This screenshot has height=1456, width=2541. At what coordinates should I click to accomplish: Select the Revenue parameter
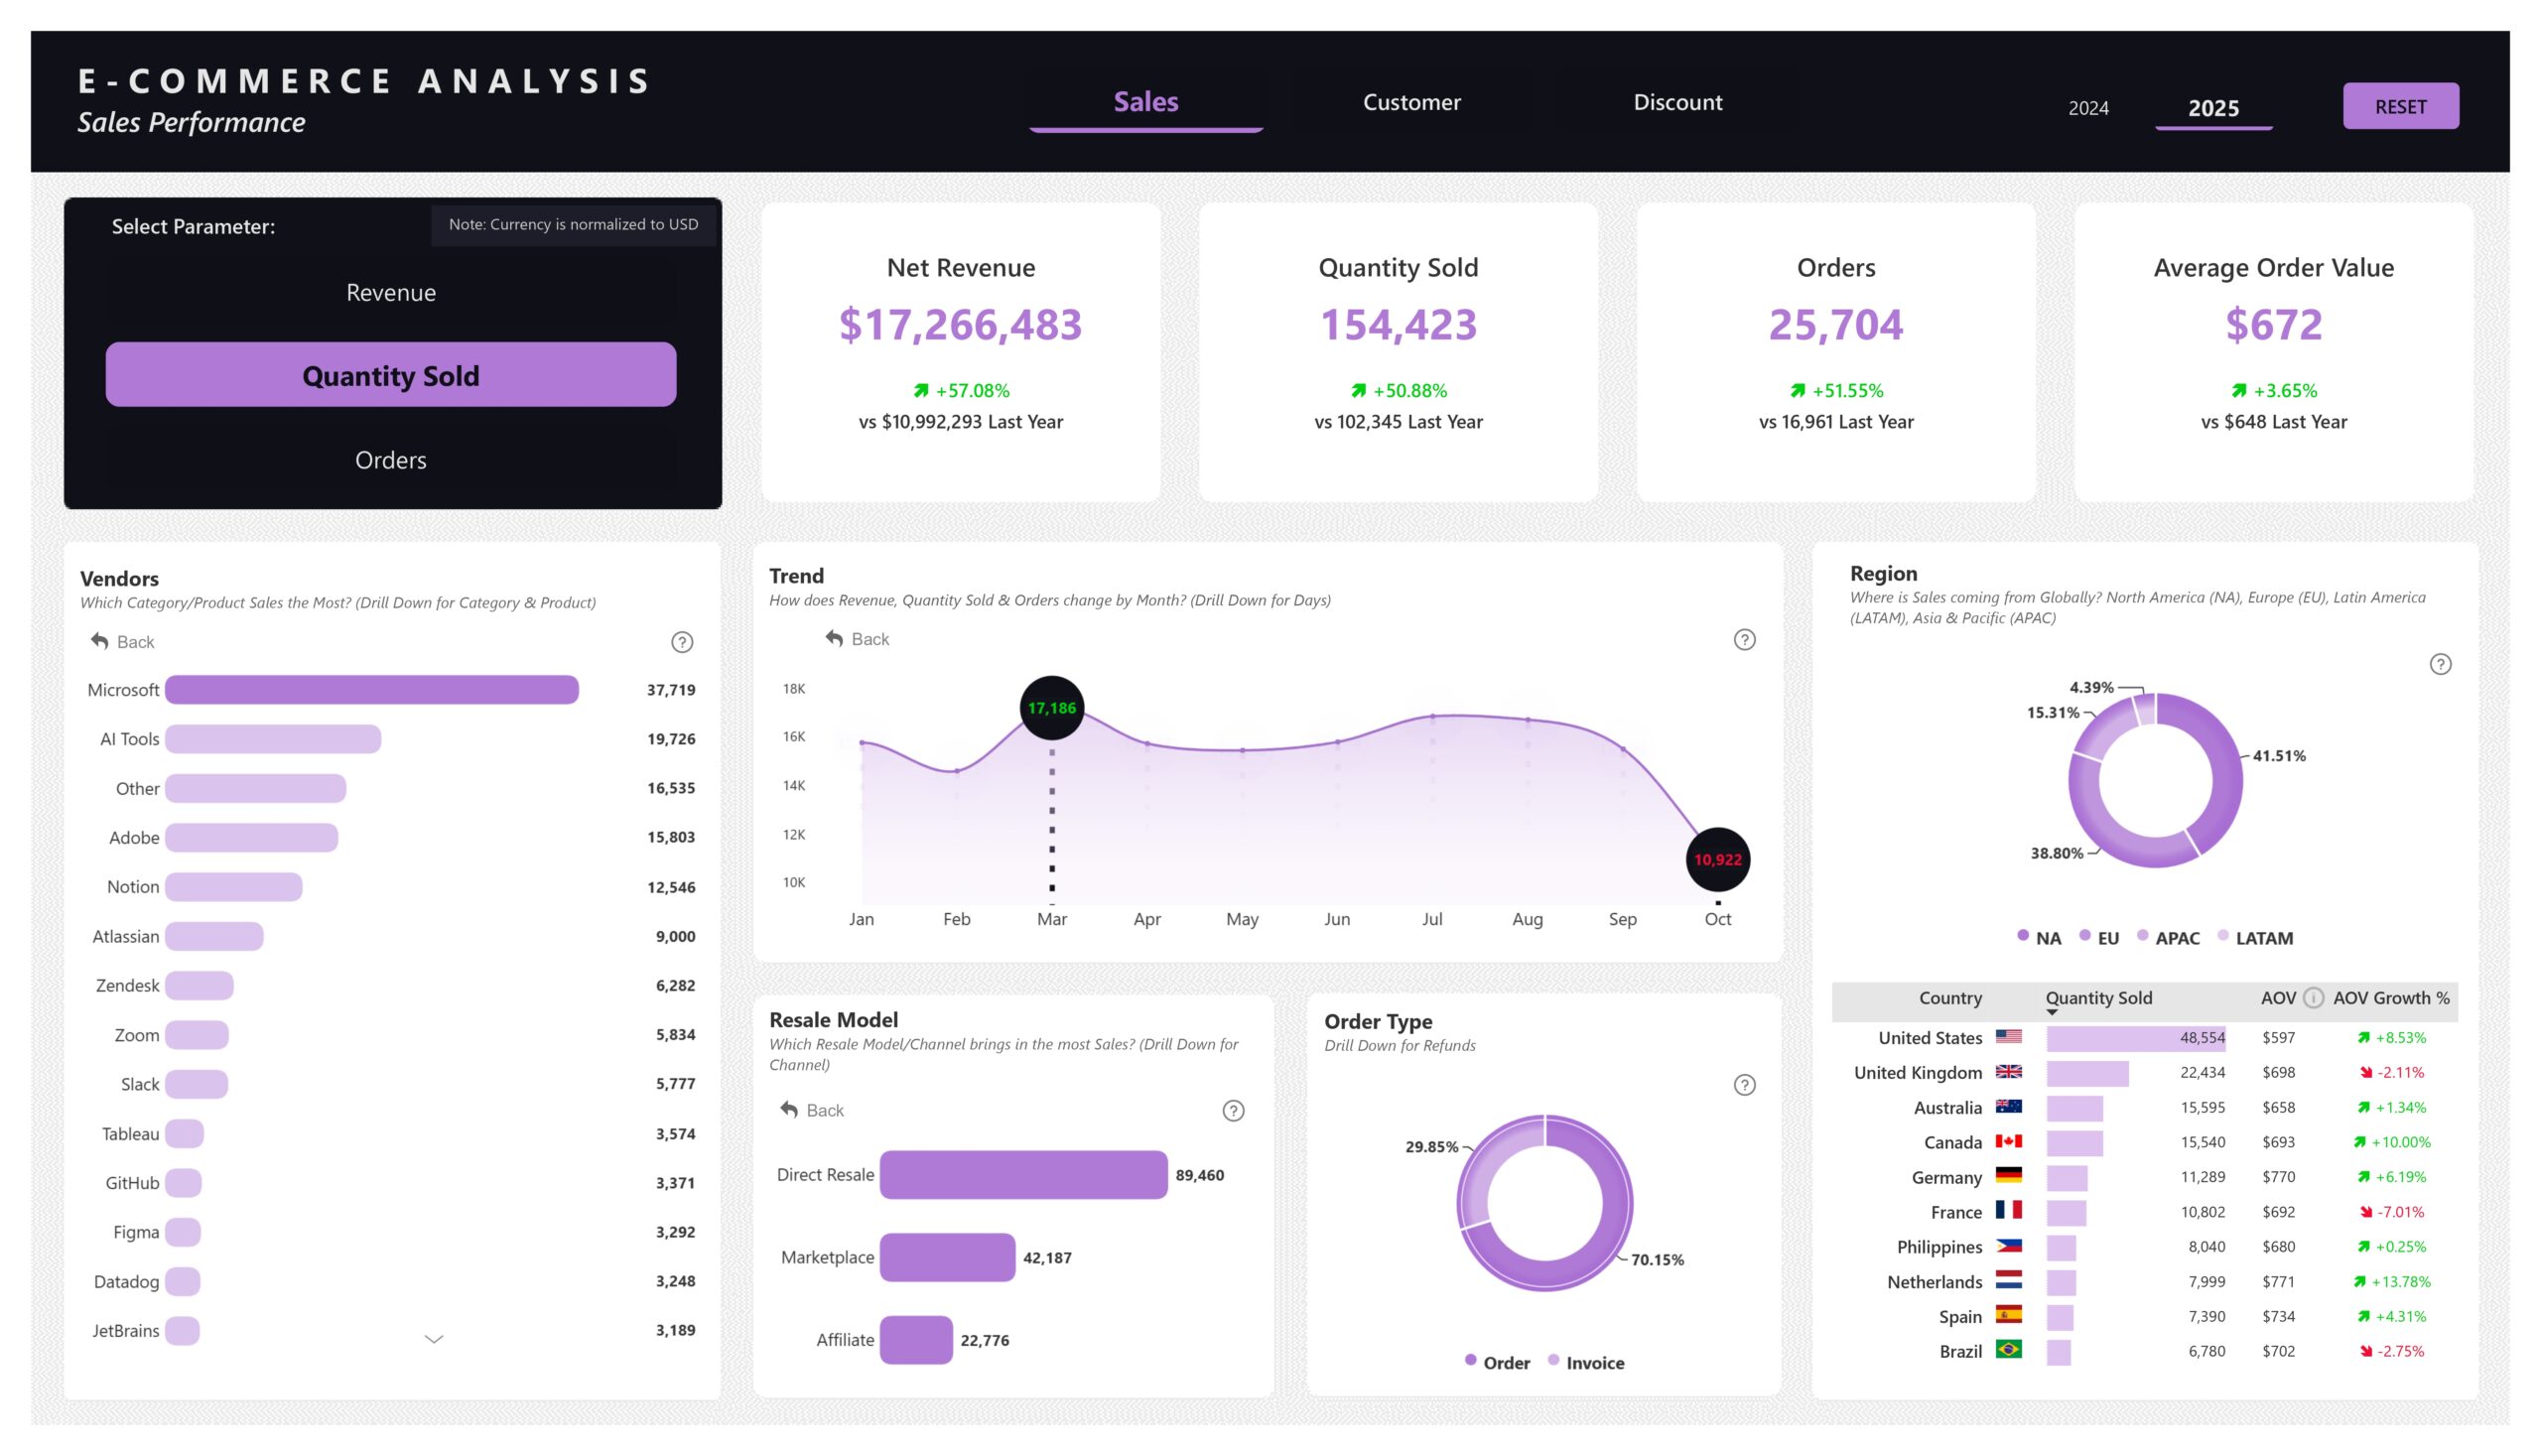pos(390,292)
